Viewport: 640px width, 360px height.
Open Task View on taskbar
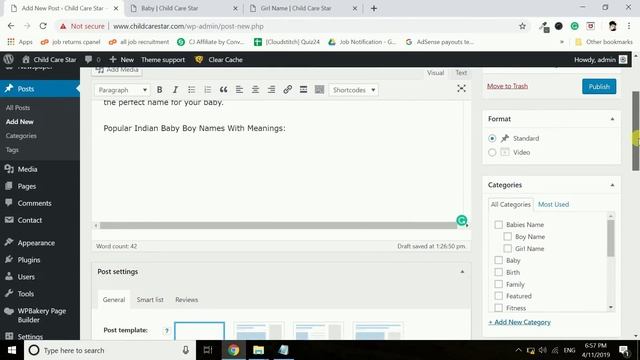[x=208, y=350]
